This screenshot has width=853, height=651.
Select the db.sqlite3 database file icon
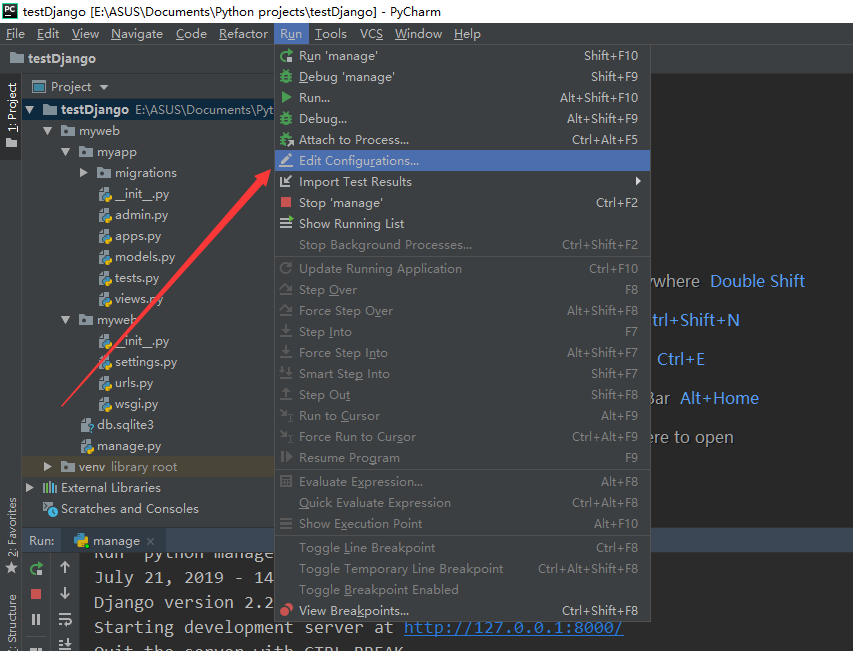click(x=87, y=425)
